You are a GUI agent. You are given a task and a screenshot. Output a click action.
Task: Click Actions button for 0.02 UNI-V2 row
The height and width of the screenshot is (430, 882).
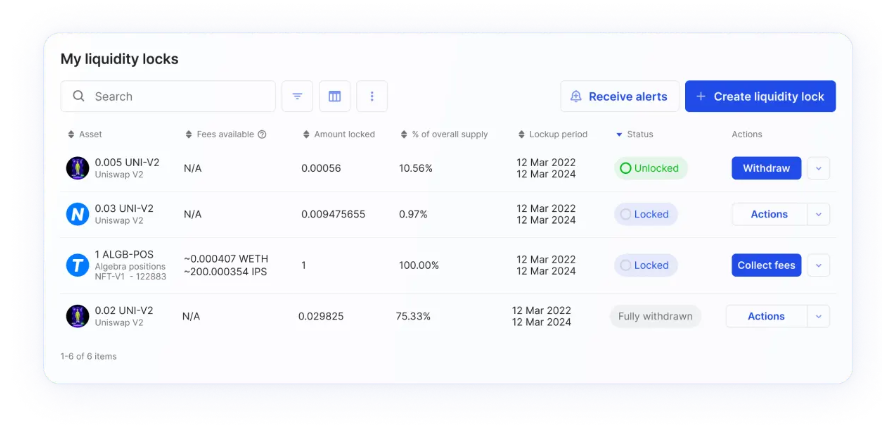point(766,316)
